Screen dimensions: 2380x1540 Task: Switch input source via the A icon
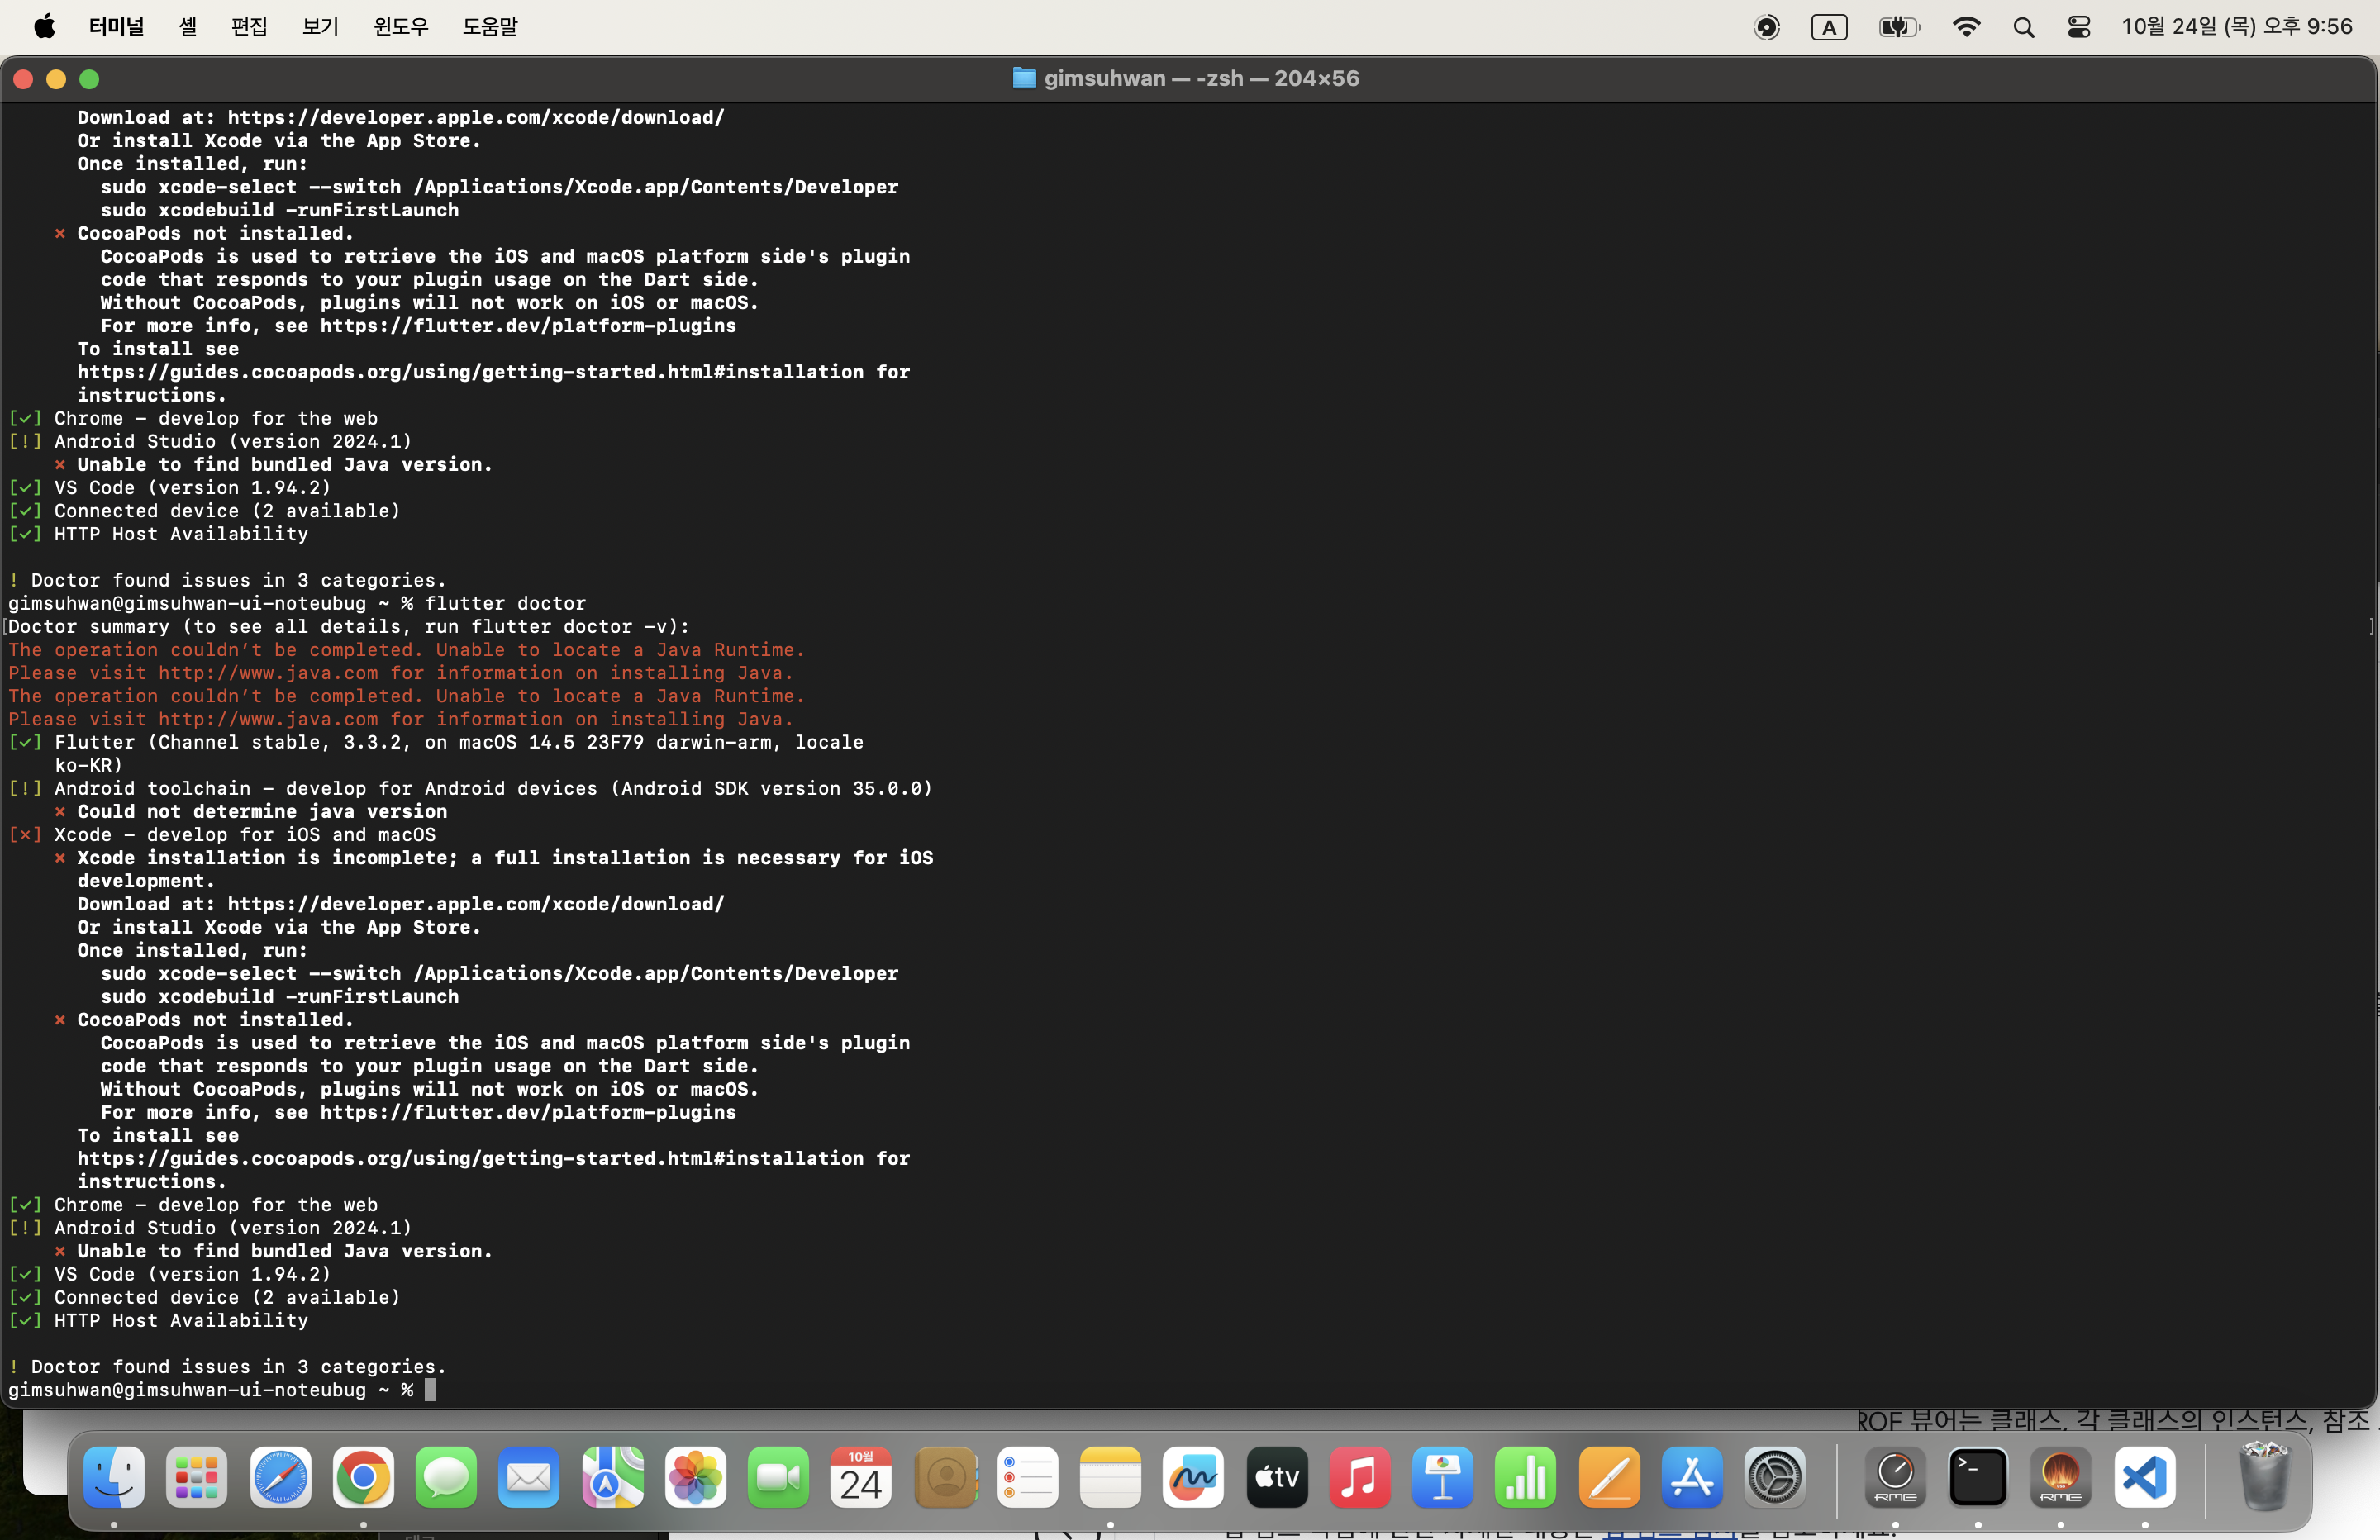click(x=1829, y=27)
